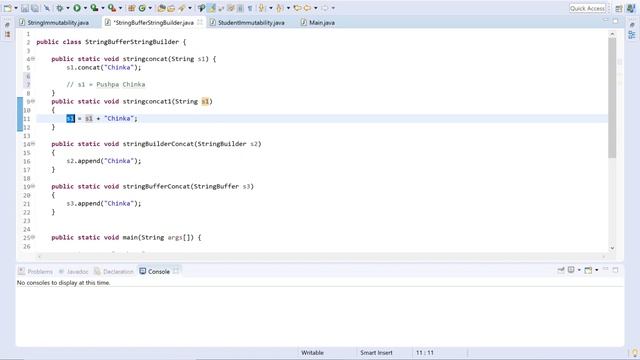Click the Outline view icon in right sidebar
The width and height of the screenshot is (640, 360).
pyautogui.click(x=632, y=35)
